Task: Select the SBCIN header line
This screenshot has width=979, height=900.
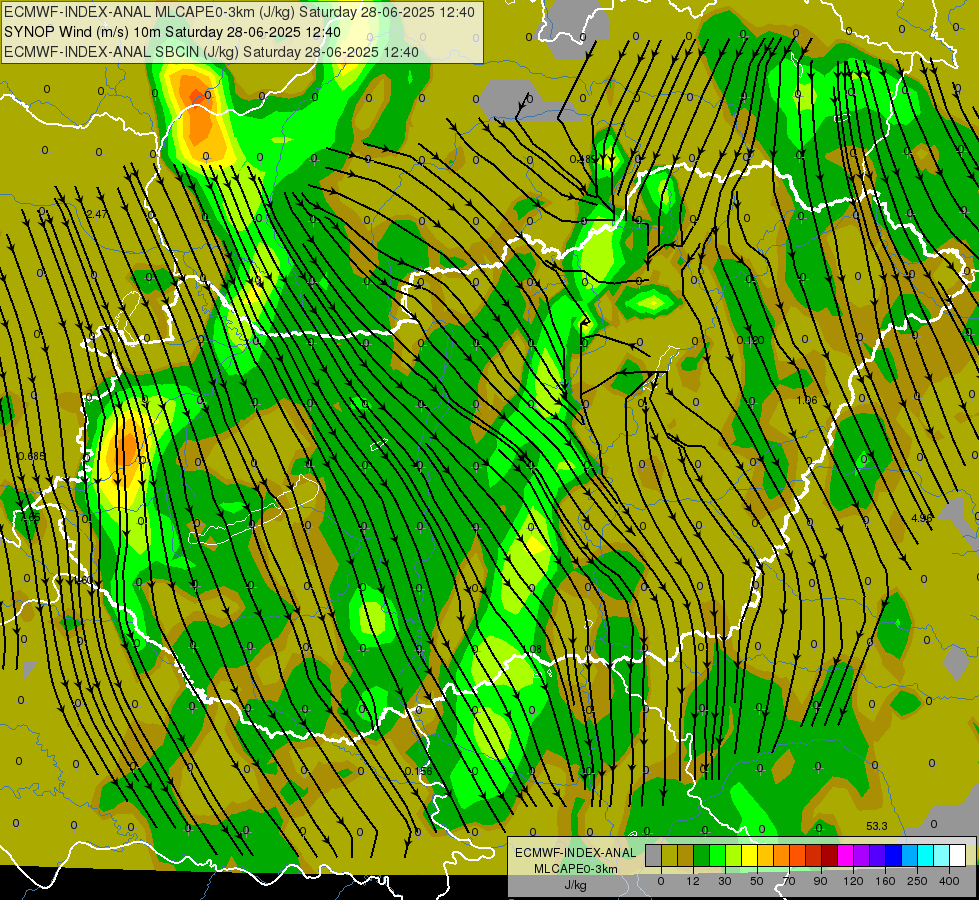Action: (211, 52)
